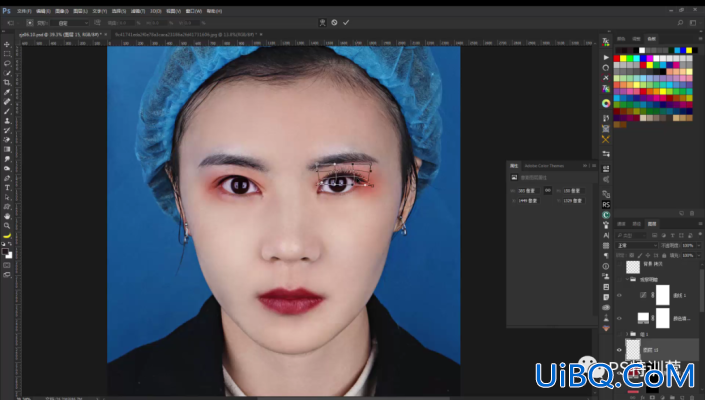Viewport: 705px width, 400px height.
Task: Select the Eraser tool
Action: pos(7,140)
